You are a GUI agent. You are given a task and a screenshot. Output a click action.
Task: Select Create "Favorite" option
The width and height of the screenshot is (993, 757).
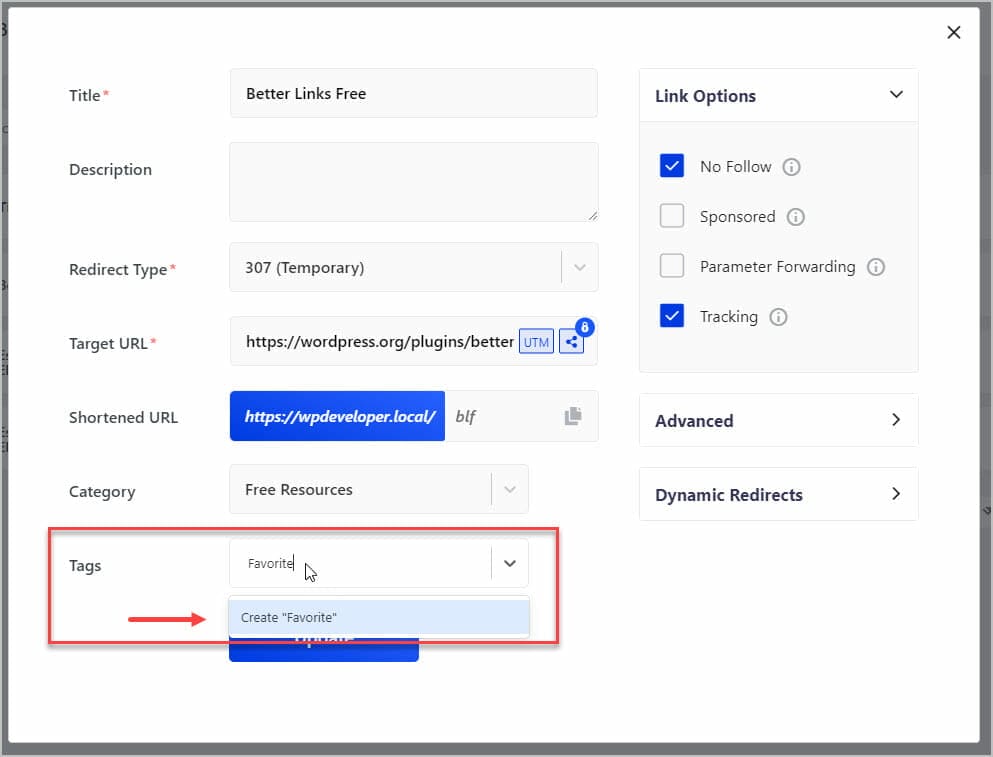point(379,618)
